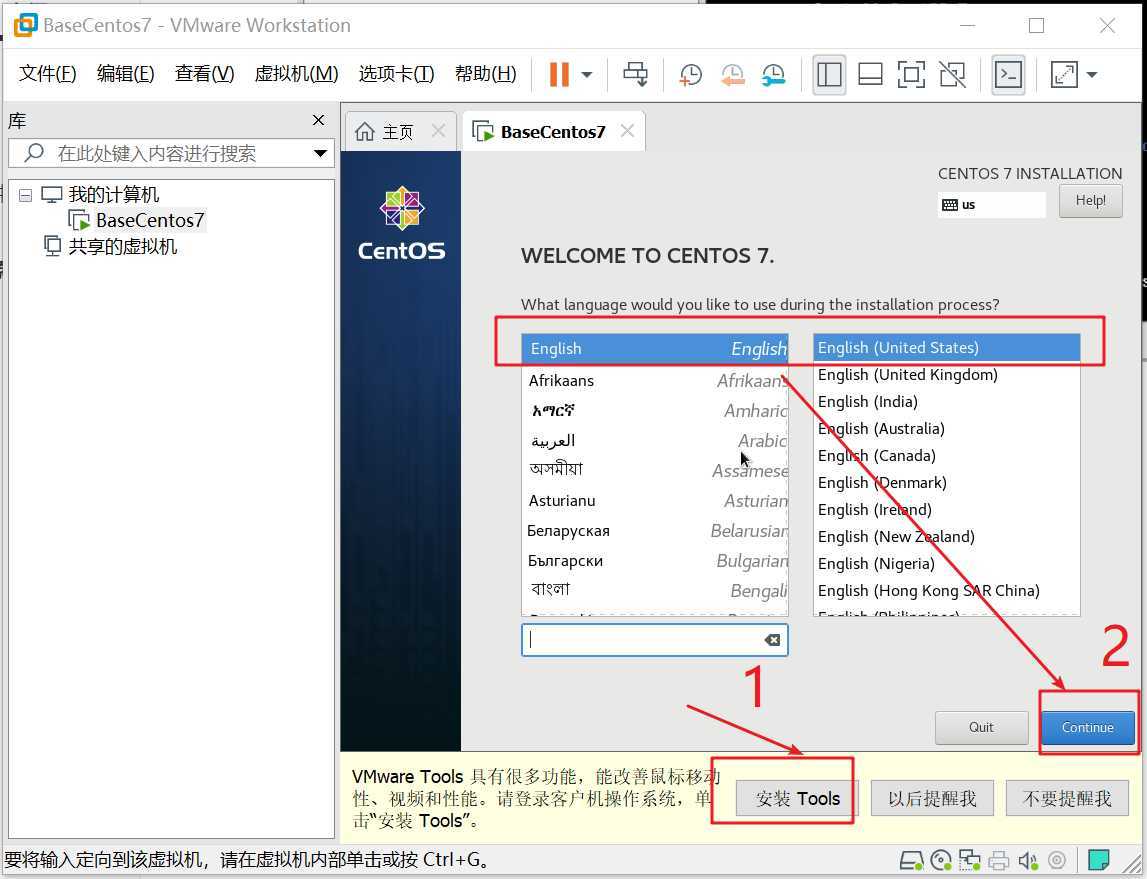Choose English (New Zealand) locale
This screenshot has height=879, width=1147.
click(x=947, y=537)
